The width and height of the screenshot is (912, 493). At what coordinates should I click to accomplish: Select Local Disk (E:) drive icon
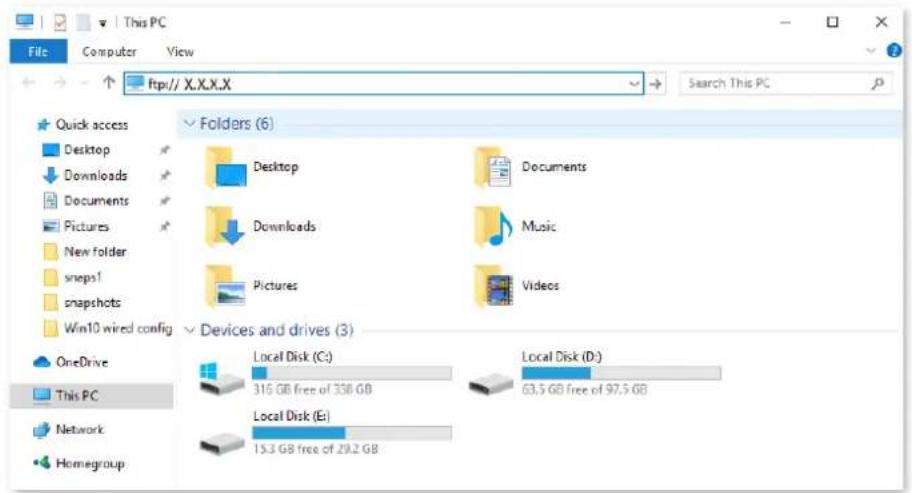[x=222, y=444]
